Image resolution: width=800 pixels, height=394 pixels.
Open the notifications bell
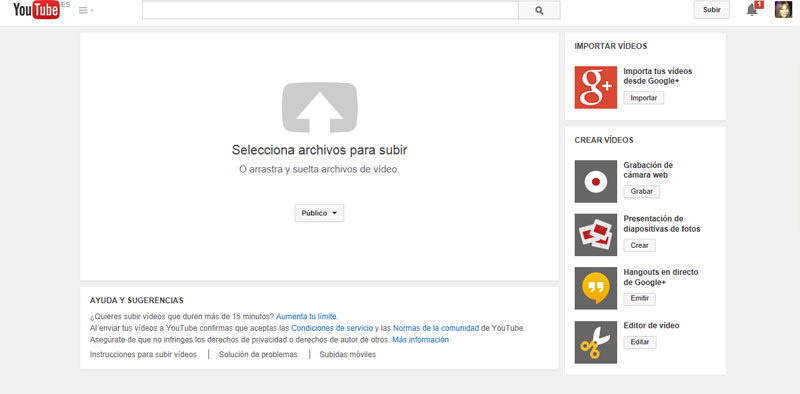[752, 10]
